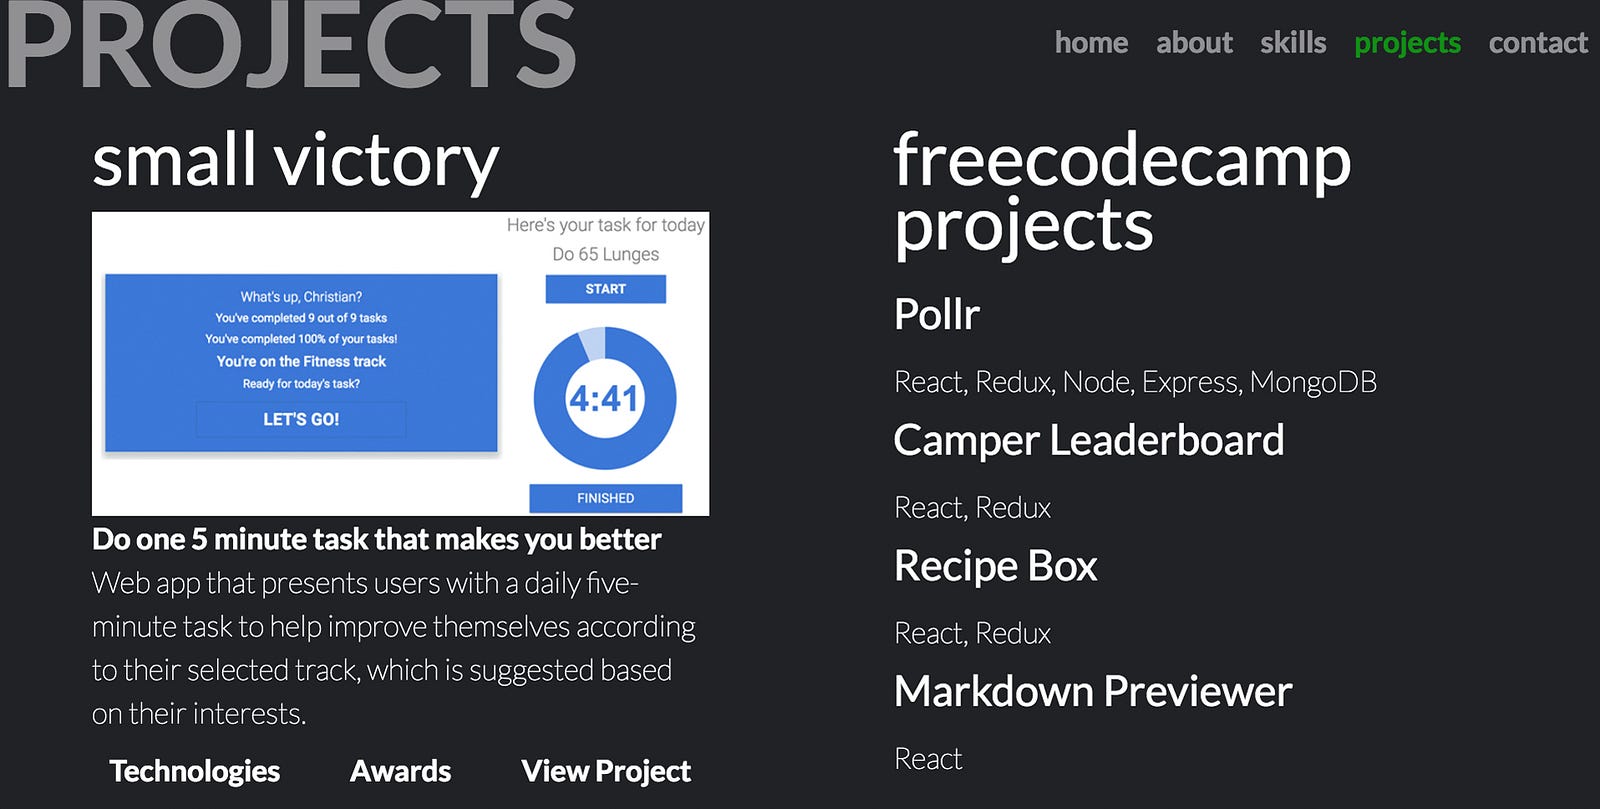This screenshot has height=809, width=1600.
Task: Click the LET'S GO! button
Action: click(301, 420)
